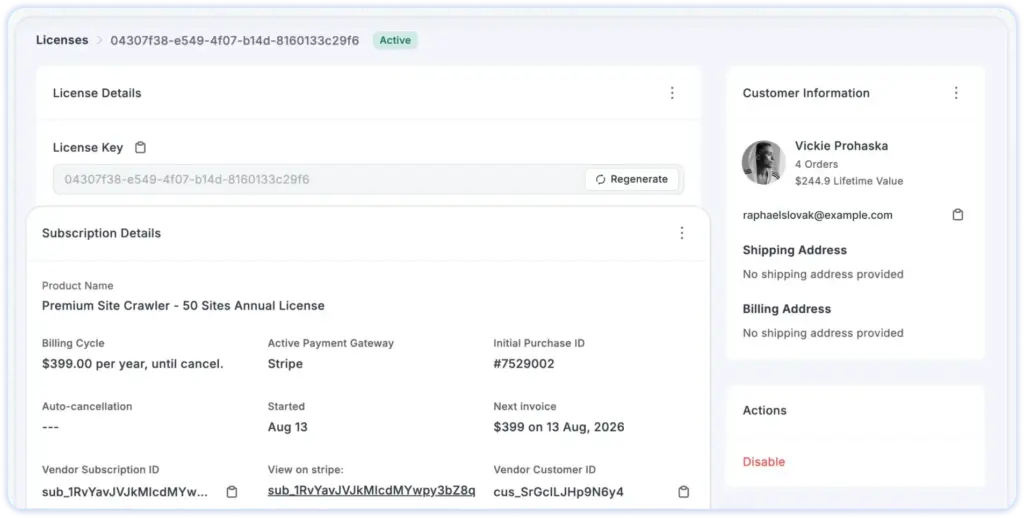Copy the Vendor Customer ID

pos(684,492)
